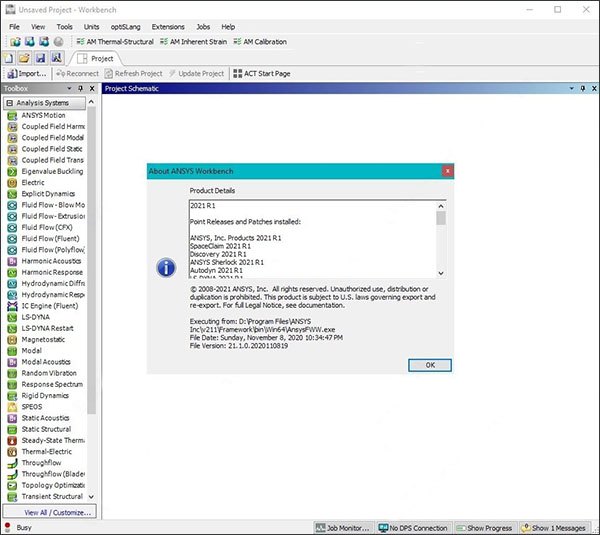The height and width of the screenshot is (535, 600).
Task: Select the Project tab
Action: tap(96, 59)
